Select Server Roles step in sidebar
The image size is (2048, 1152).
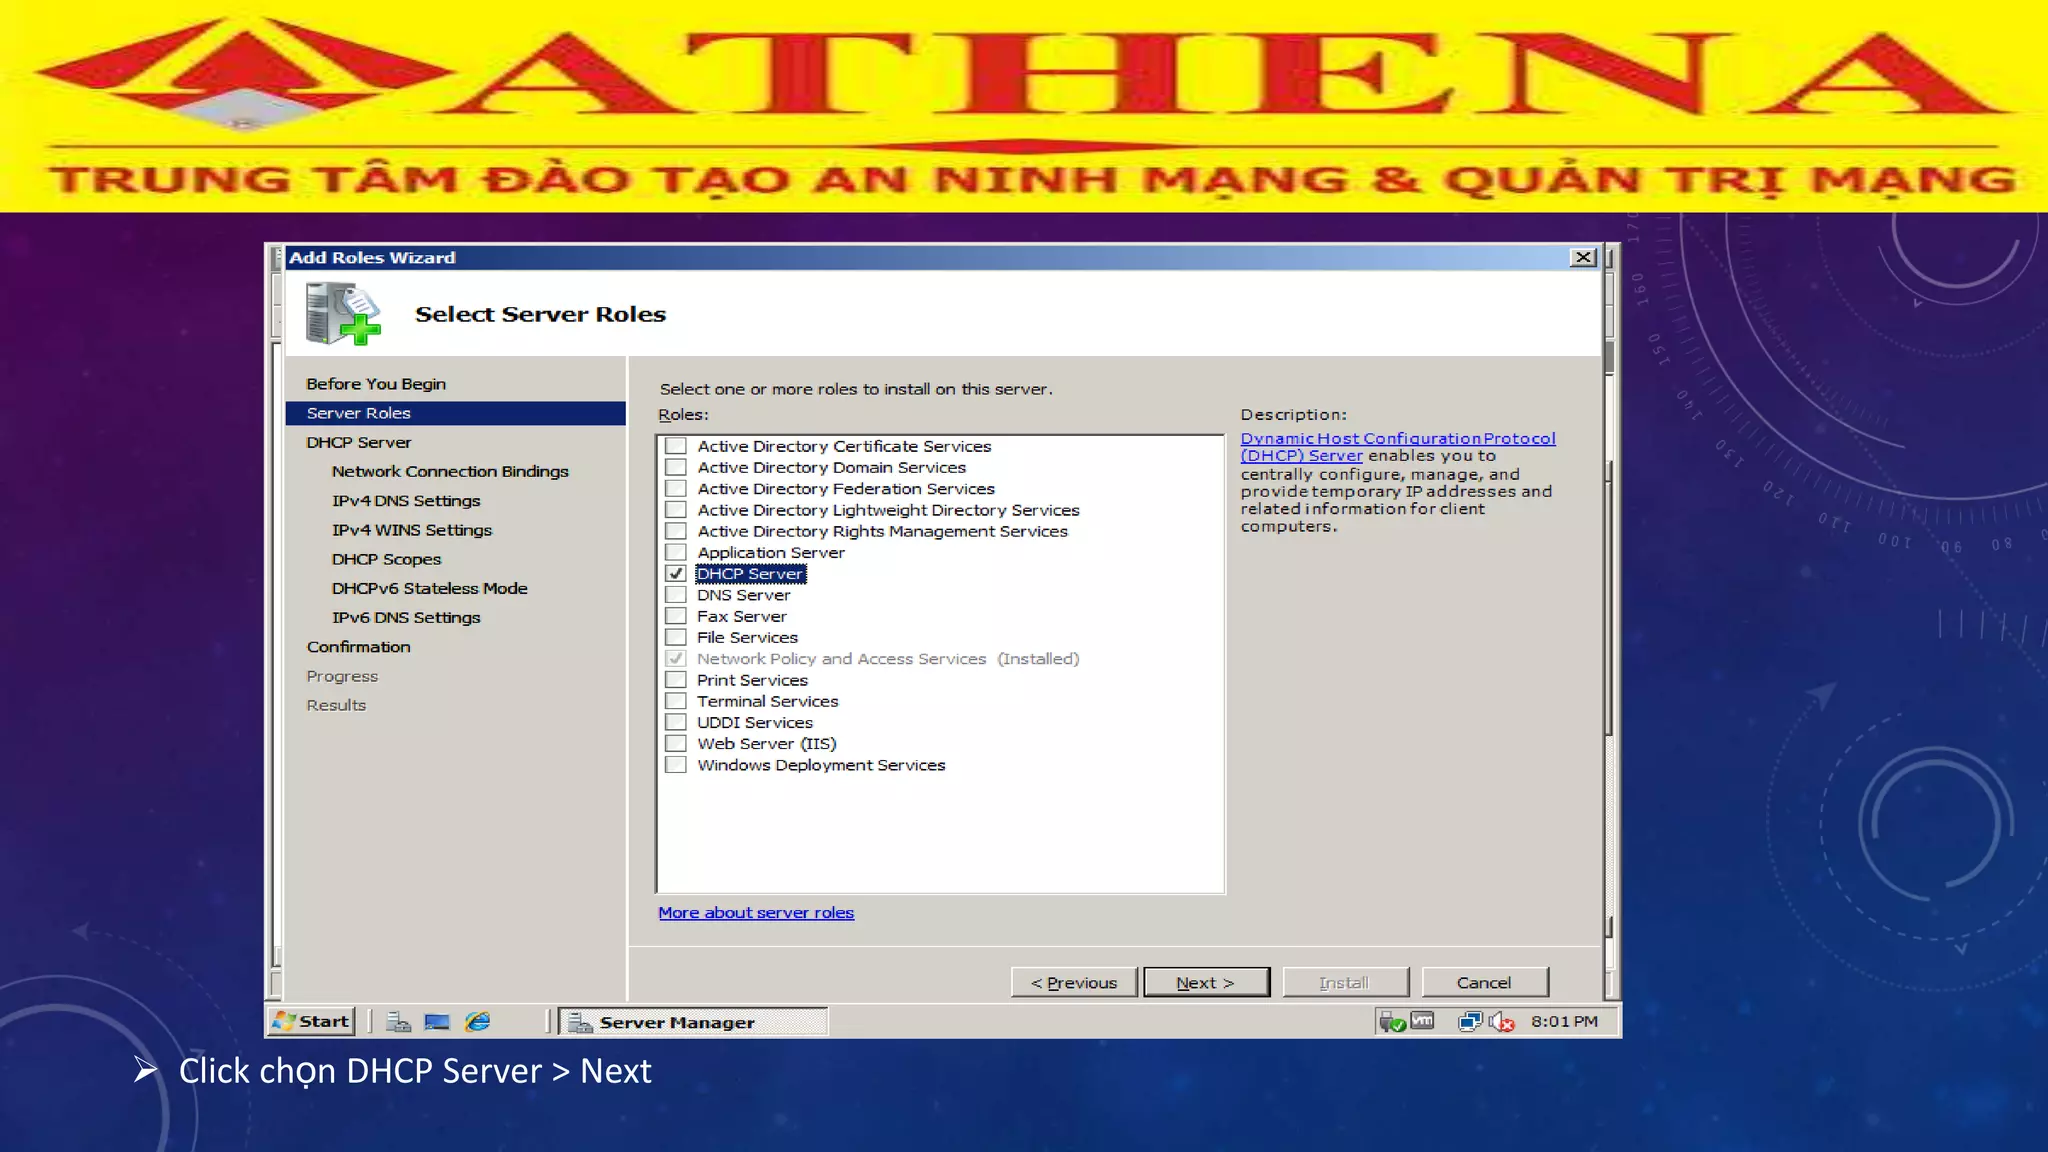click(455, 413)
